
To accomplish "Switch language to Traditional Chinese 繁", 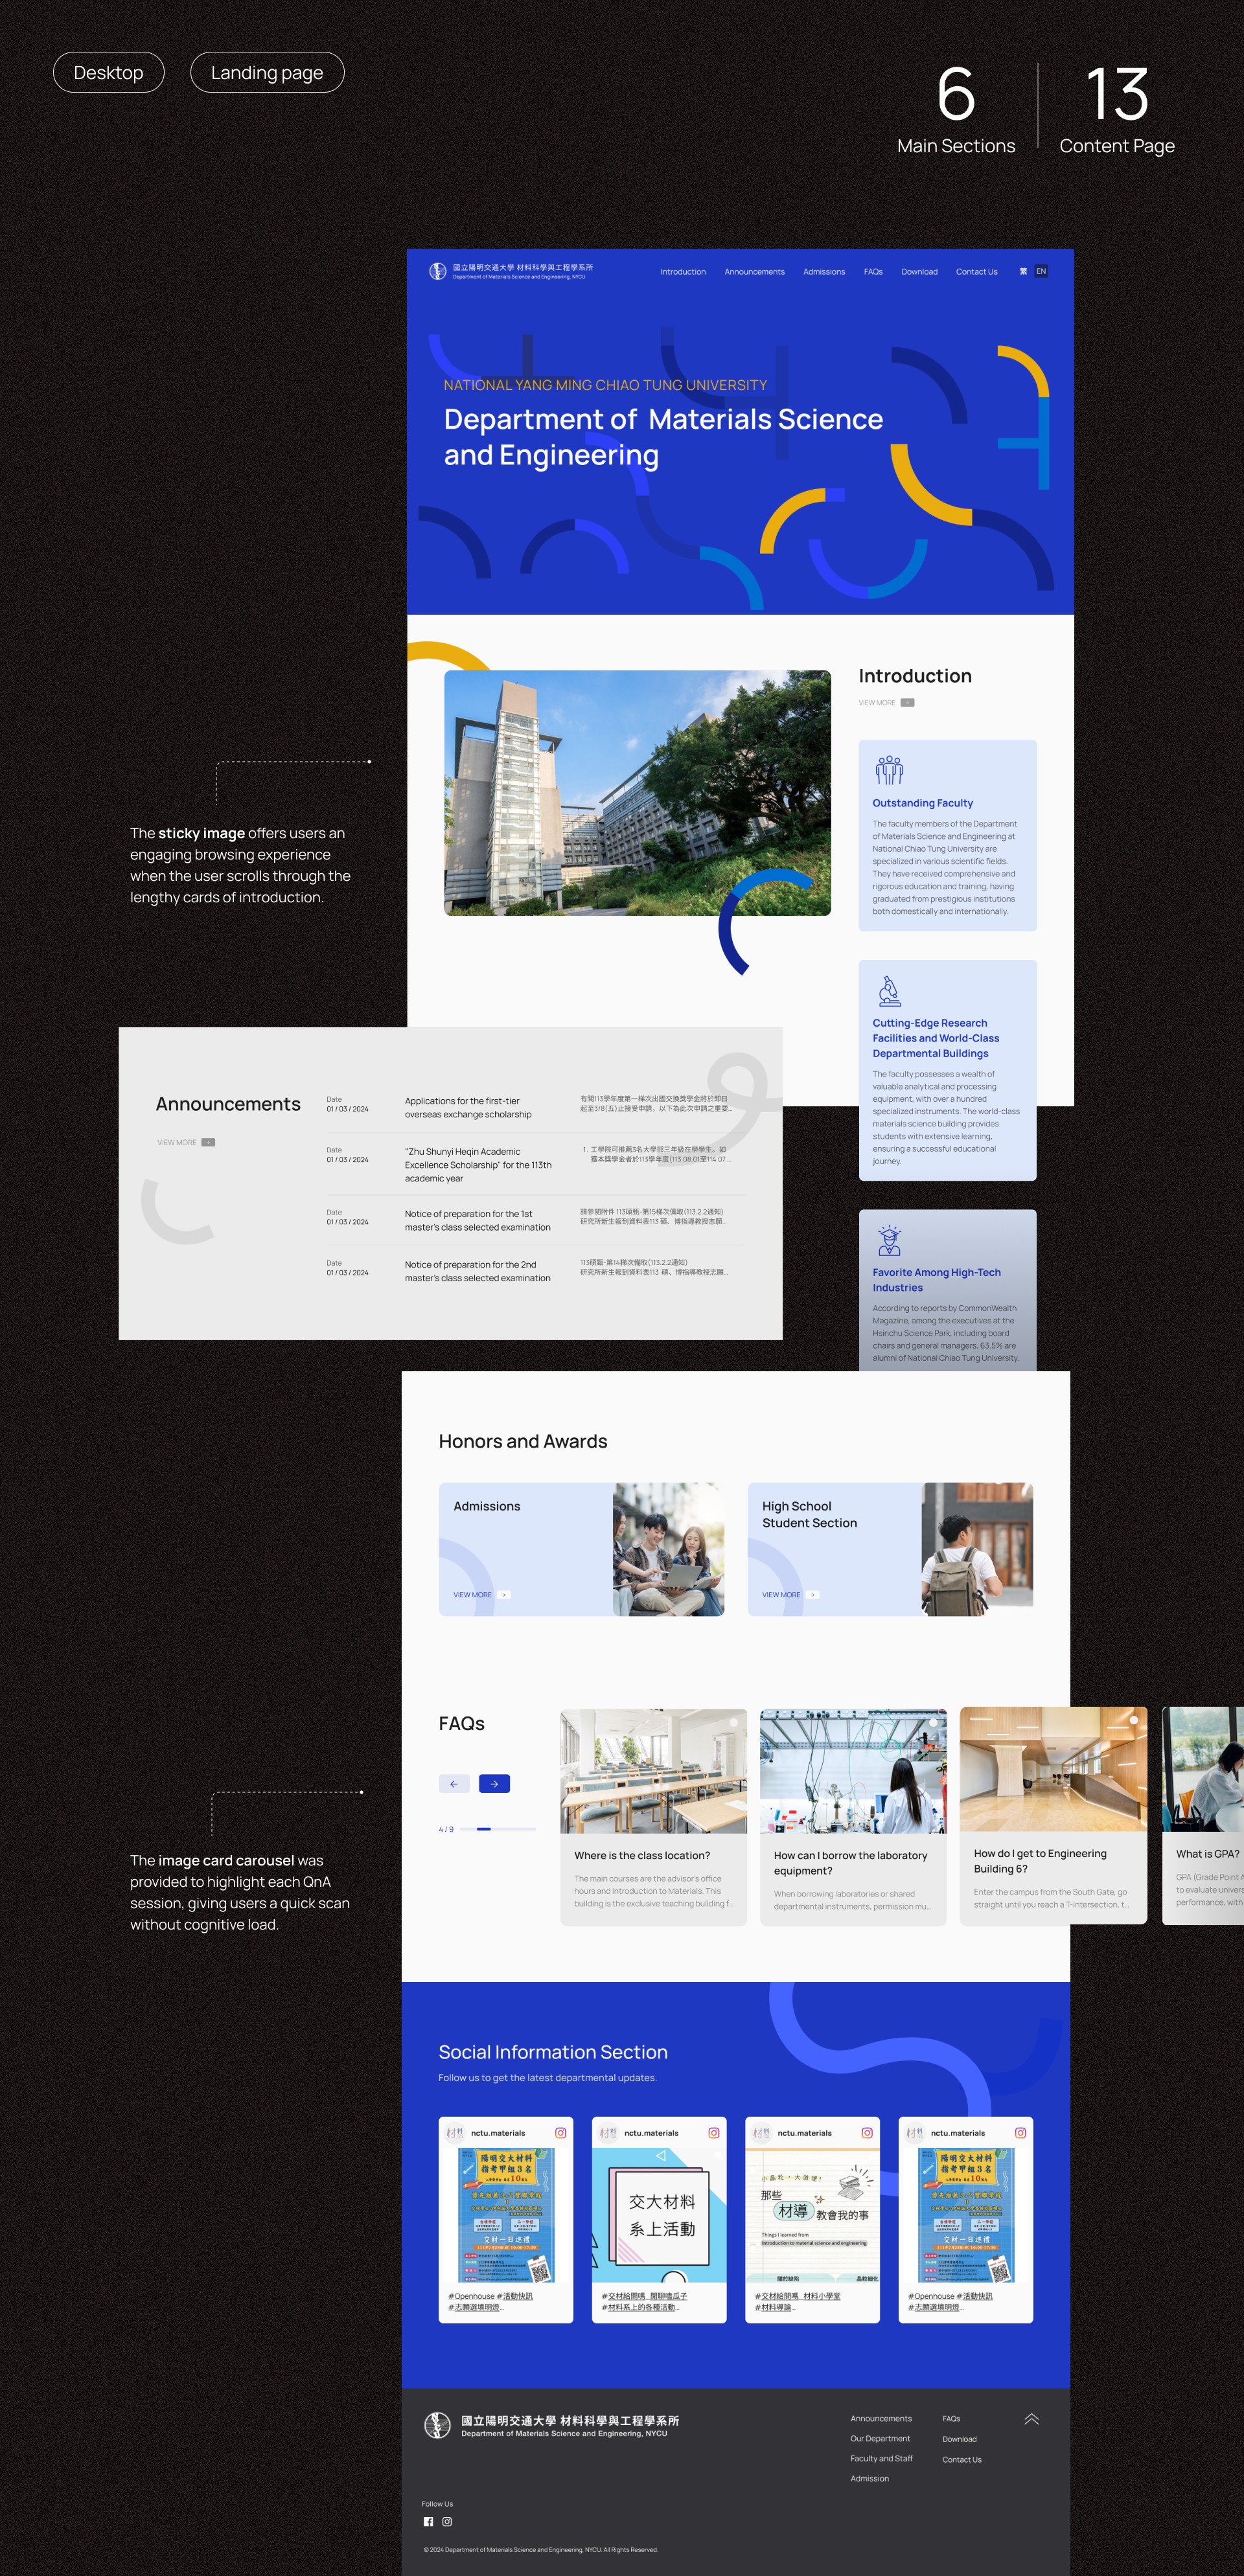I will pyautogui.click(x=1023, y=271).
